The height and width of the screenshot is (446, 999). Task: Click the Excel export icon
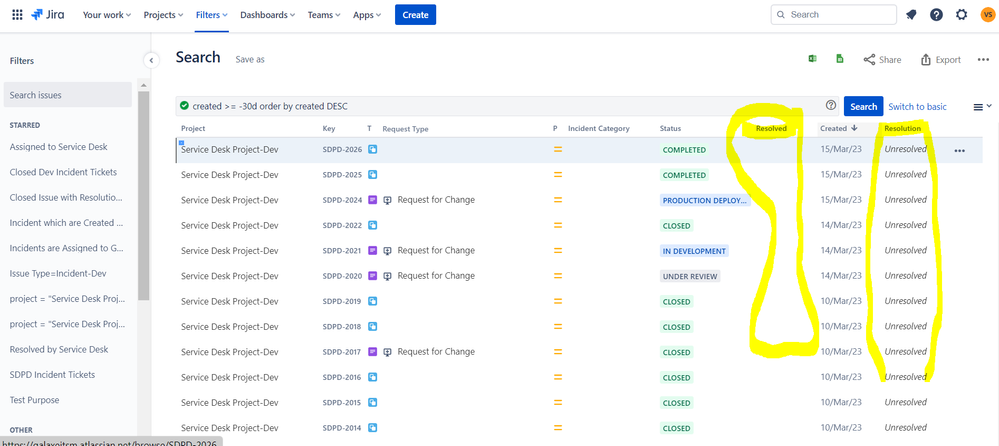(x=812, y=59)
